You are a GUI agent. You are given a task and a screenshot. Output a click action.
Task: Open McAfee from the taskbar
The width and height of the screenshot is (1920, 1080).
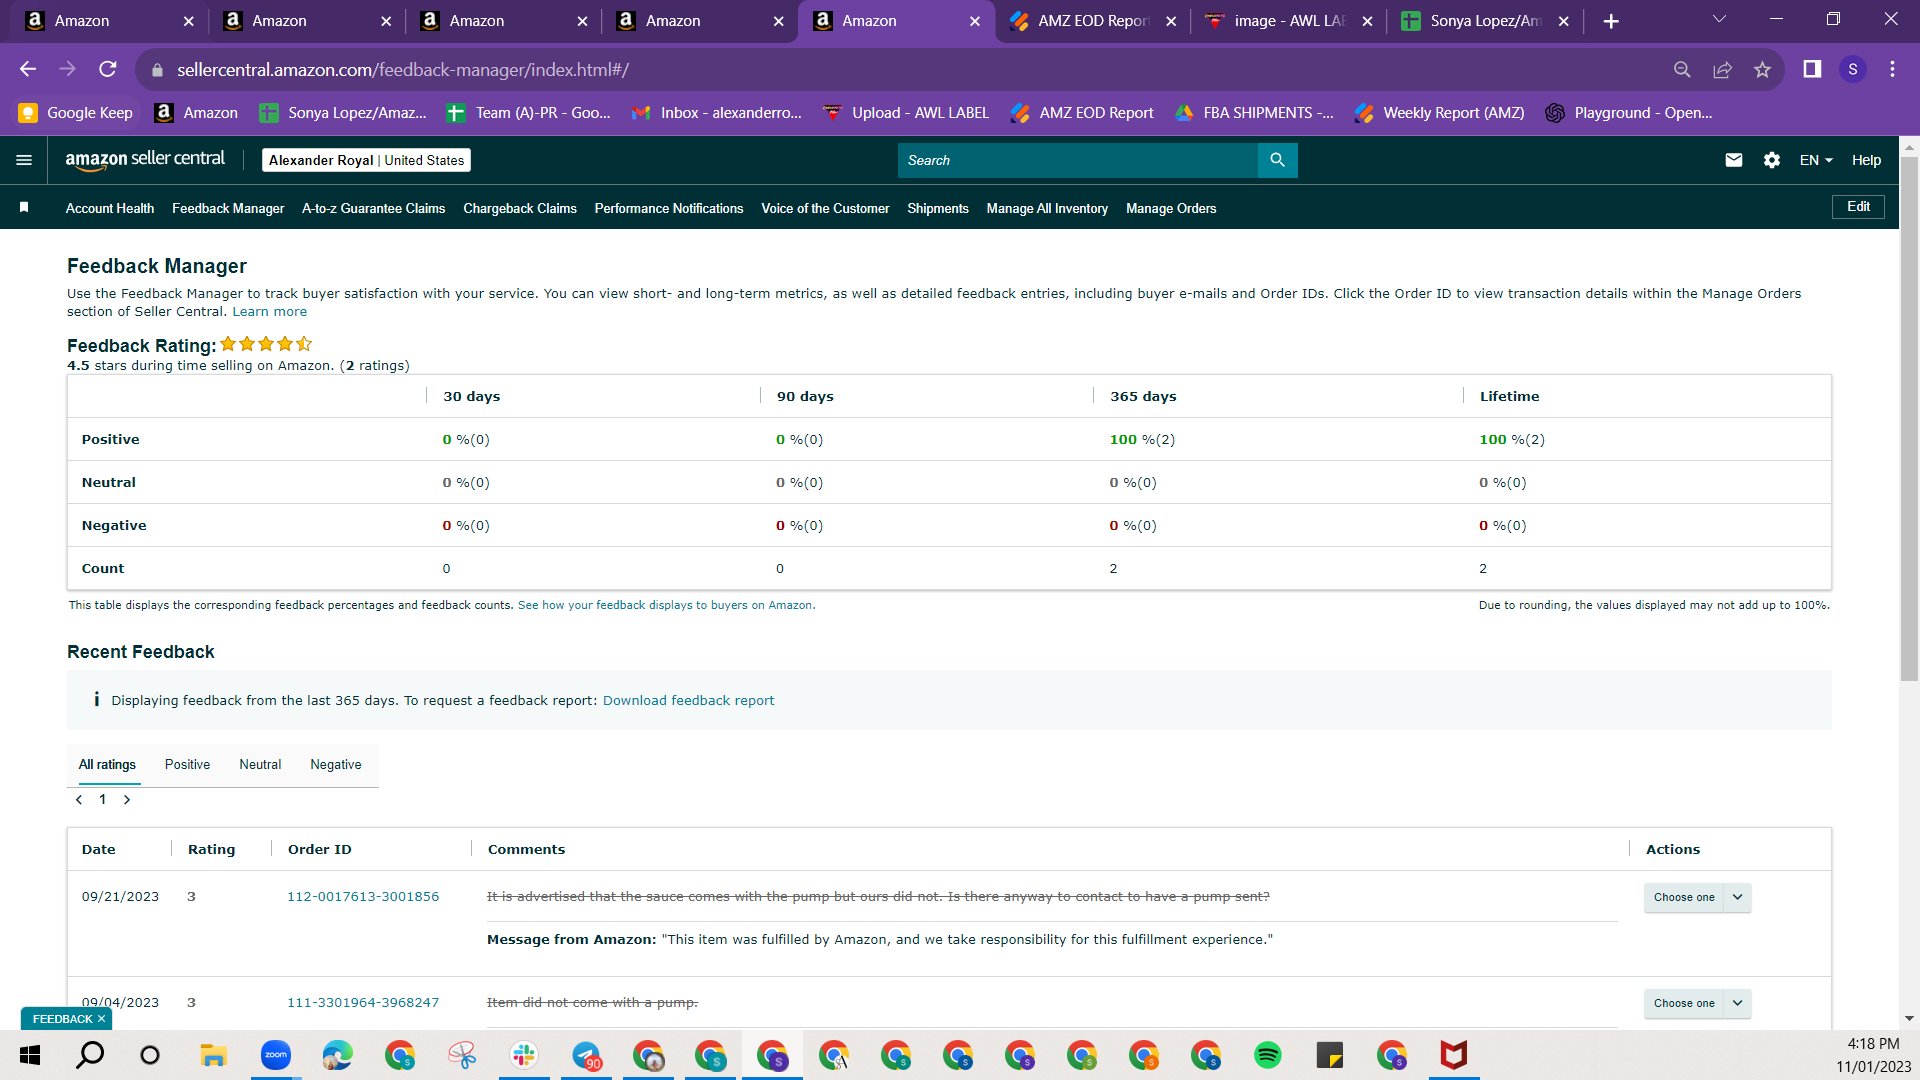pyautogui.click(x=1454, y=1055)
